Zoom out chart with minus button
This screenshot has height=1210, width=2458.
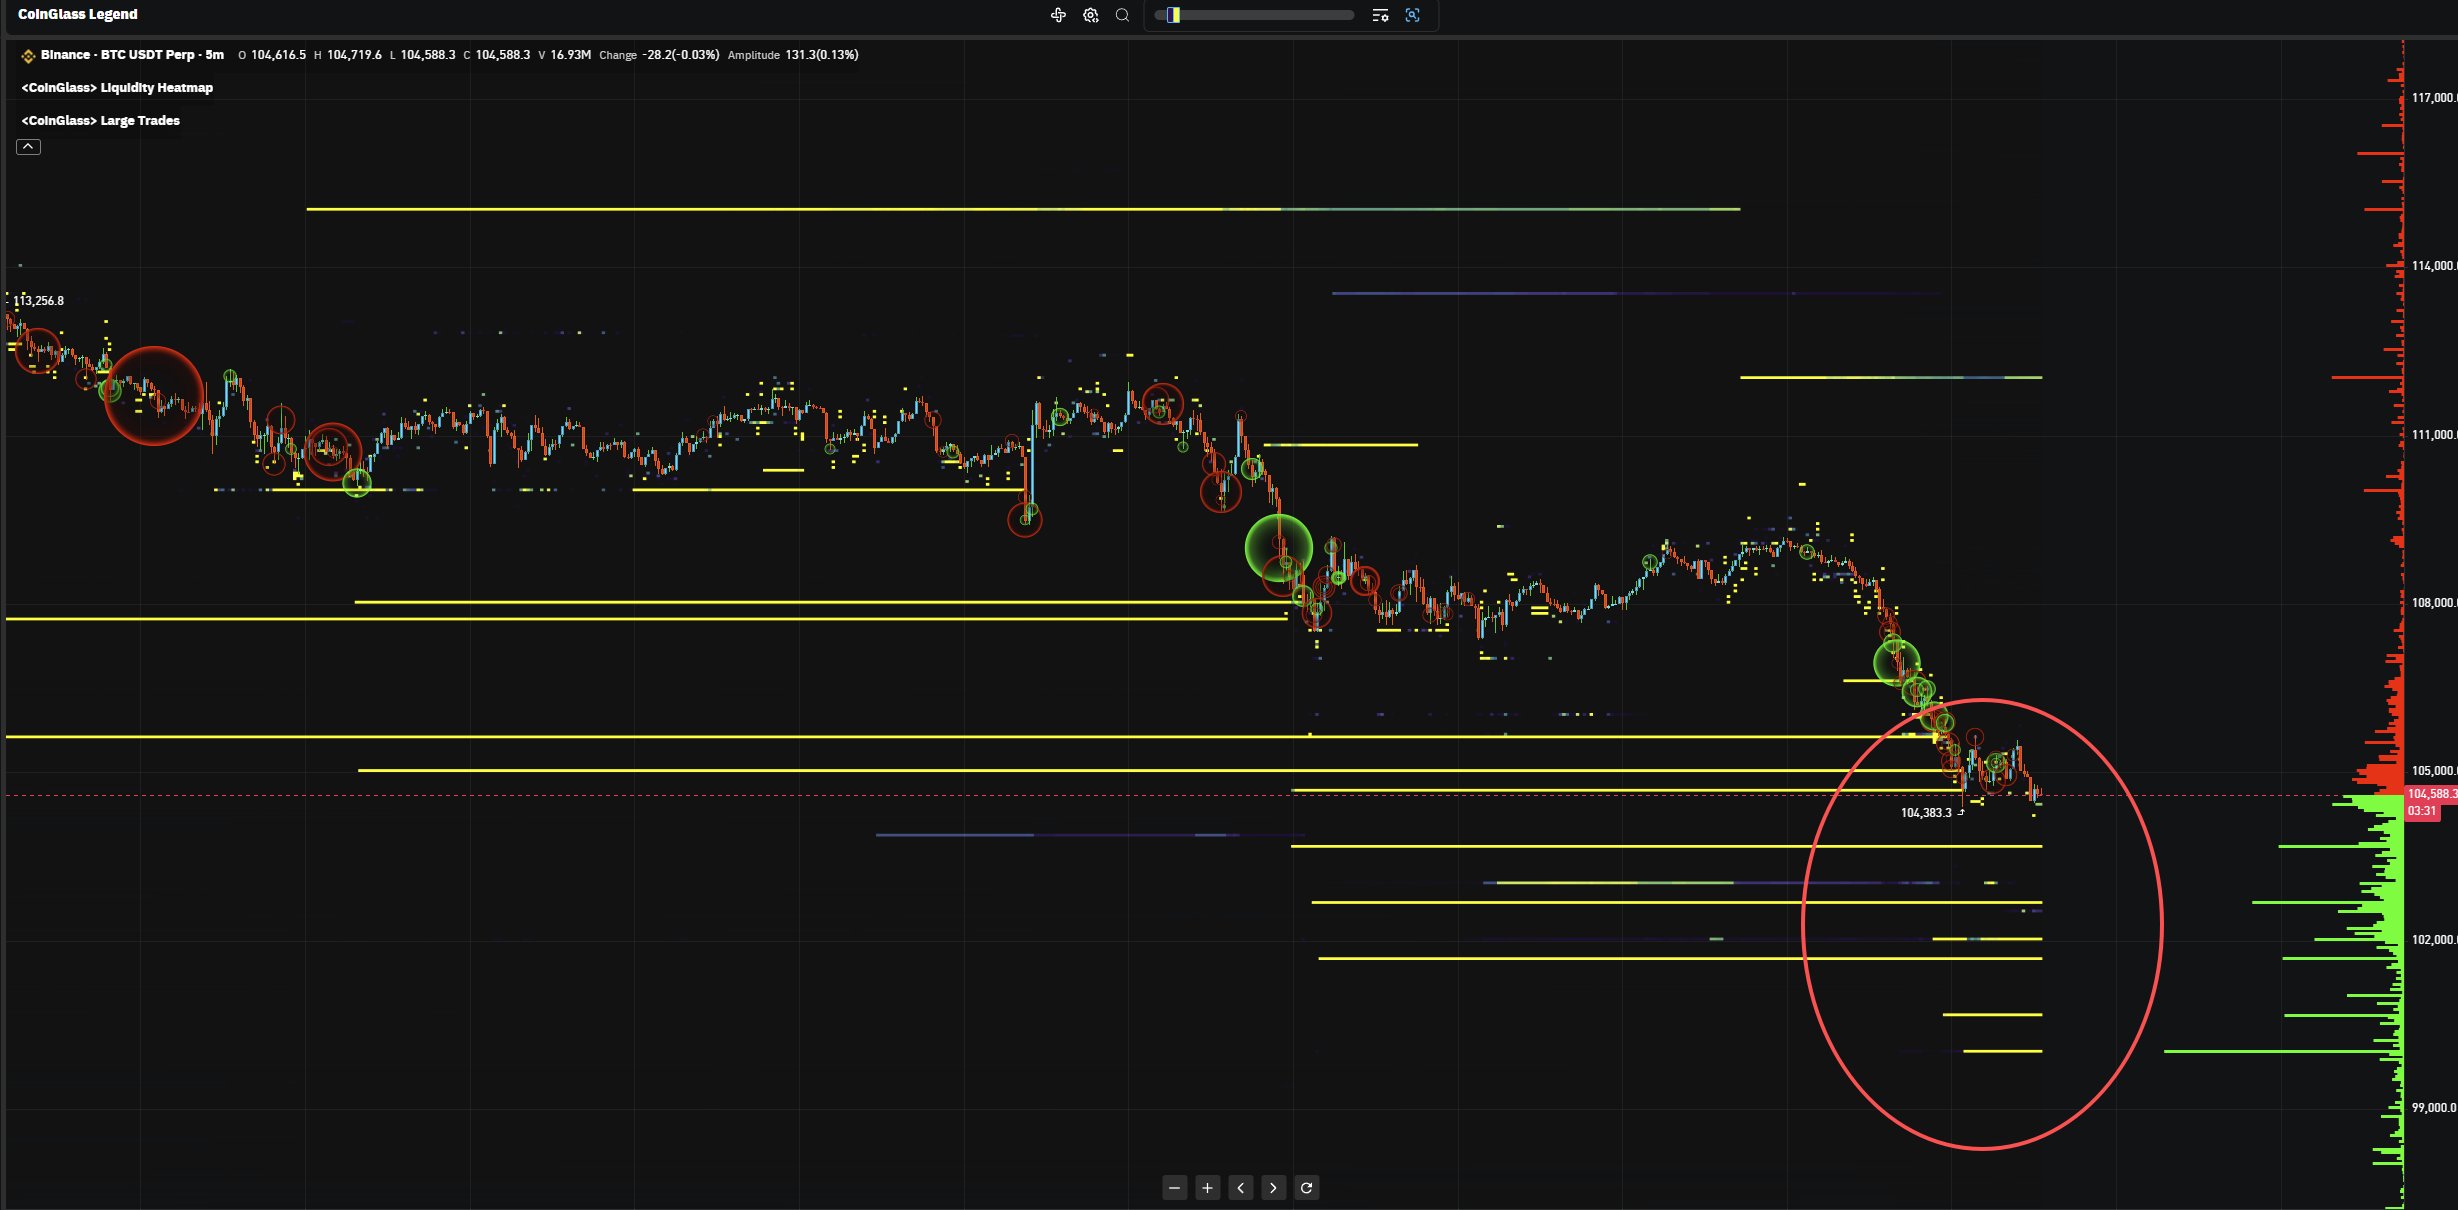pyautogui.click(x=1175, y=1188)
